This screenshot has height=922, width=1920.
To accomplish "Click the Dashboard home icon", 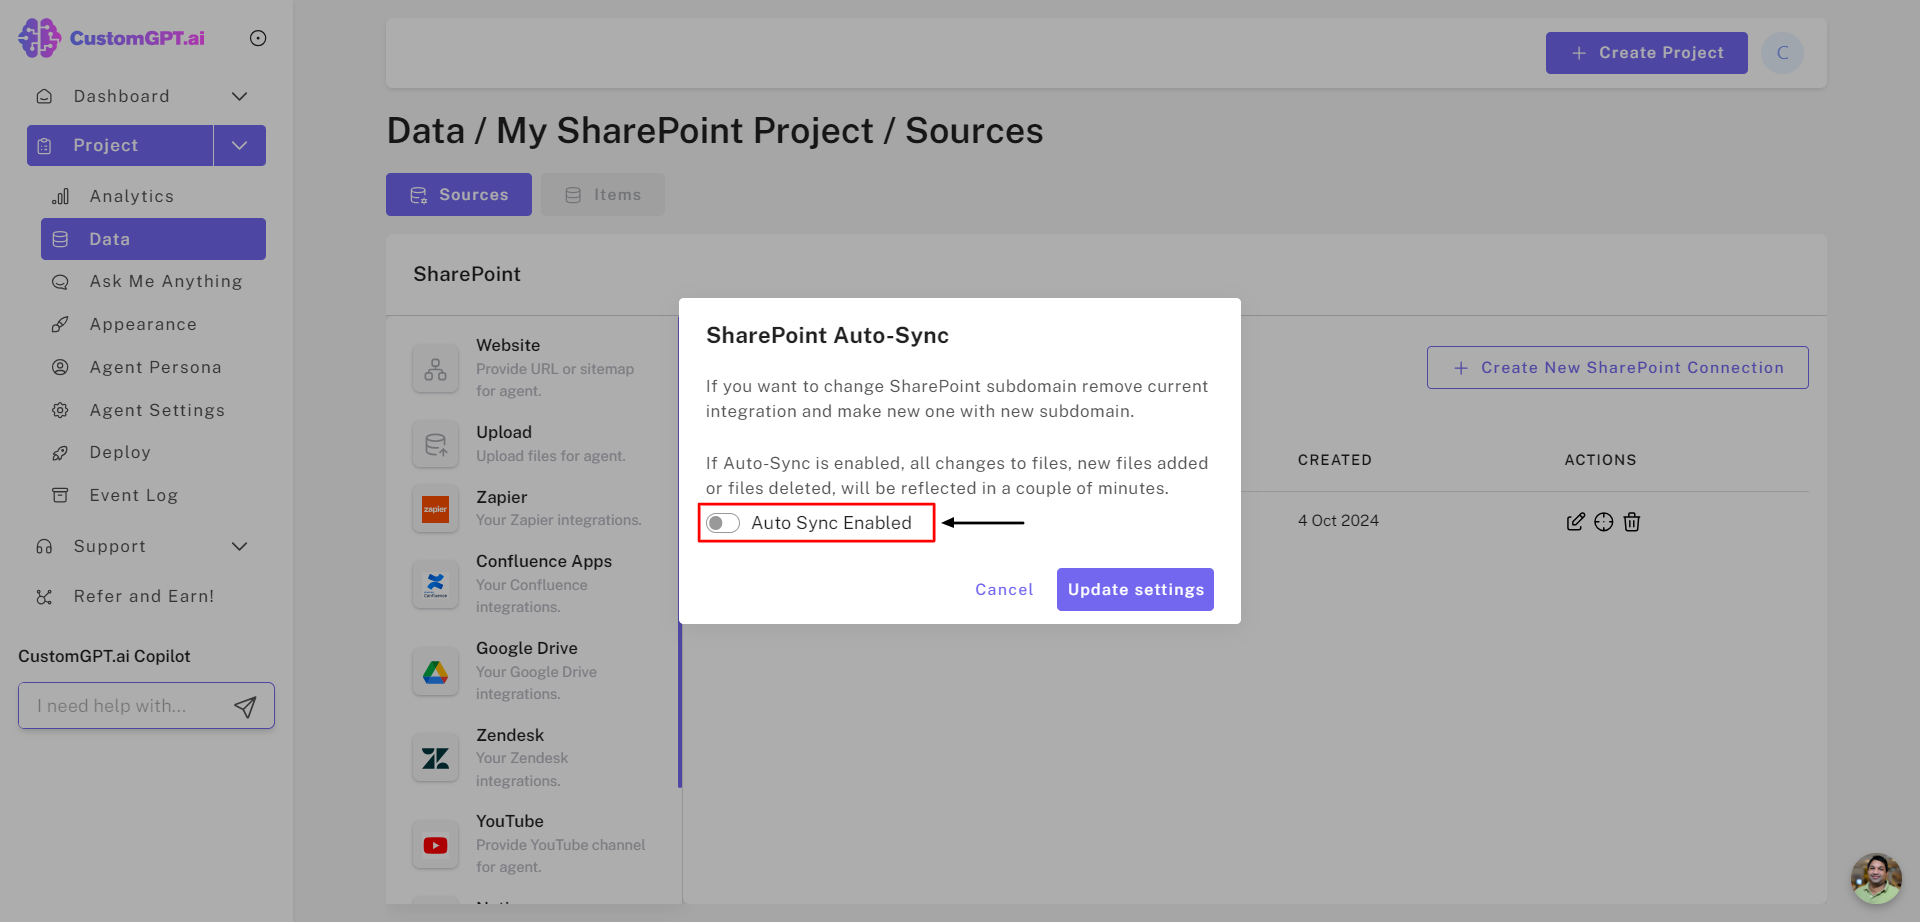I will point(44,97).
